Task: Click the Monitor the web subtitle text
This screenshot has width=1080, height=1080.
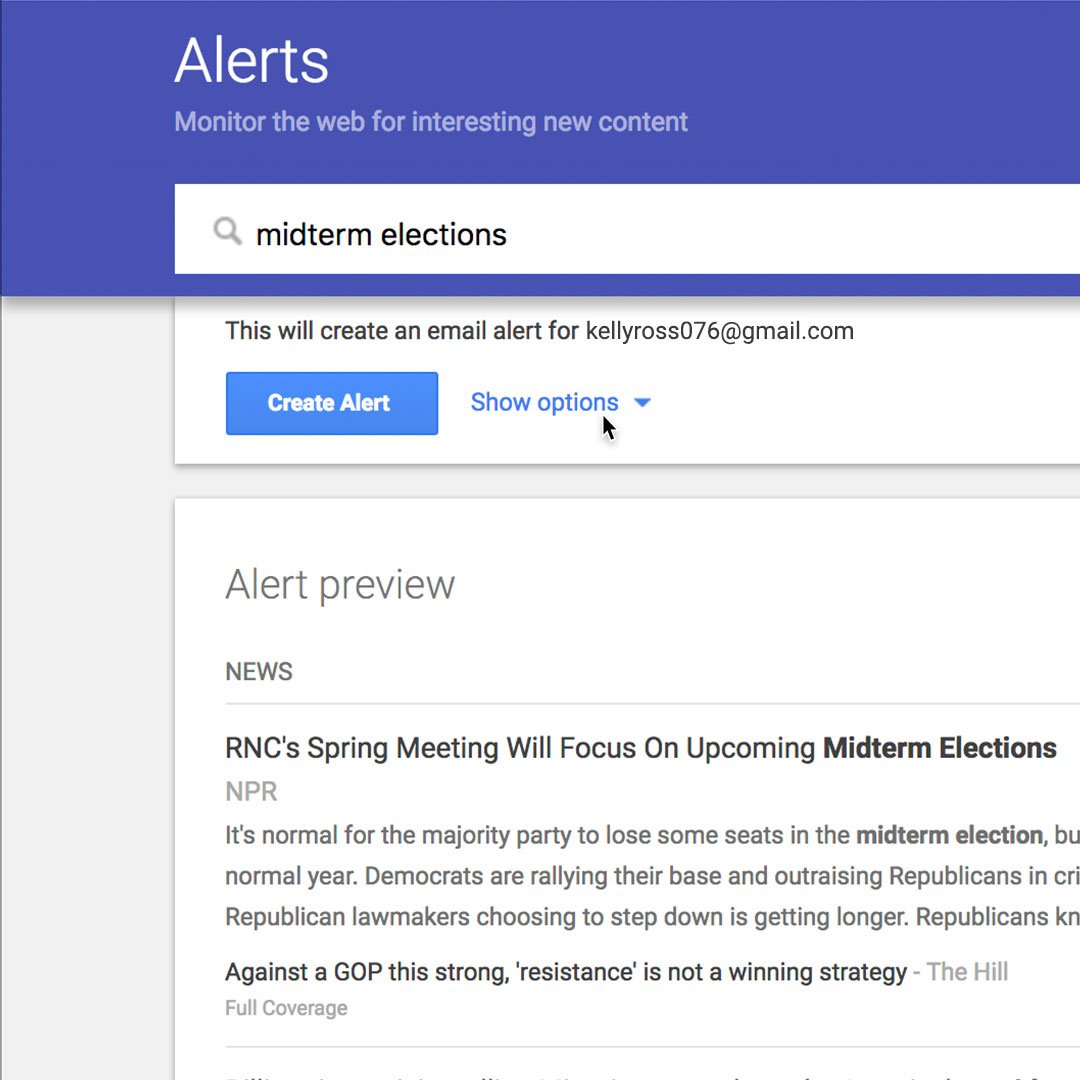Action: (x=430, y=122)
